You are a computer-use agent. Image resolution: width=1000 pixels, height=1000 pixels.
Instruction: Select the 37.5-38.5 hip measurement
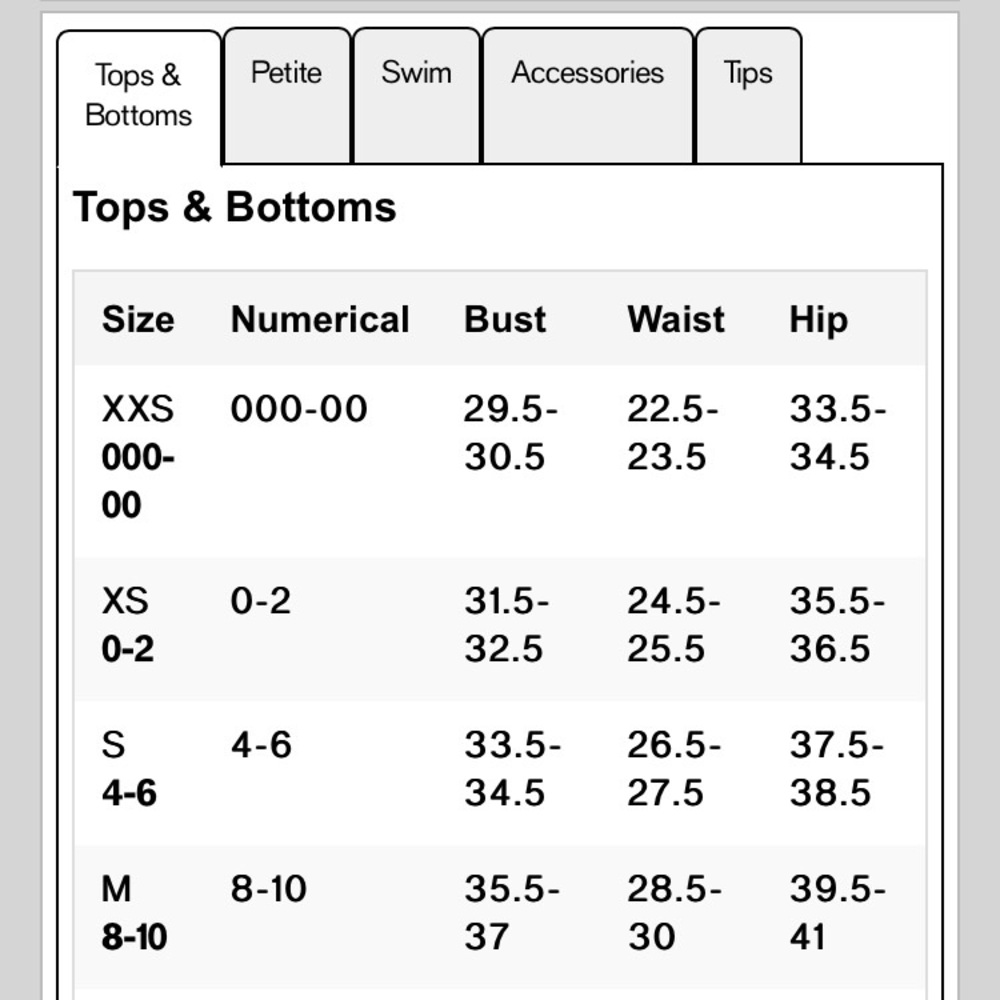836,769
